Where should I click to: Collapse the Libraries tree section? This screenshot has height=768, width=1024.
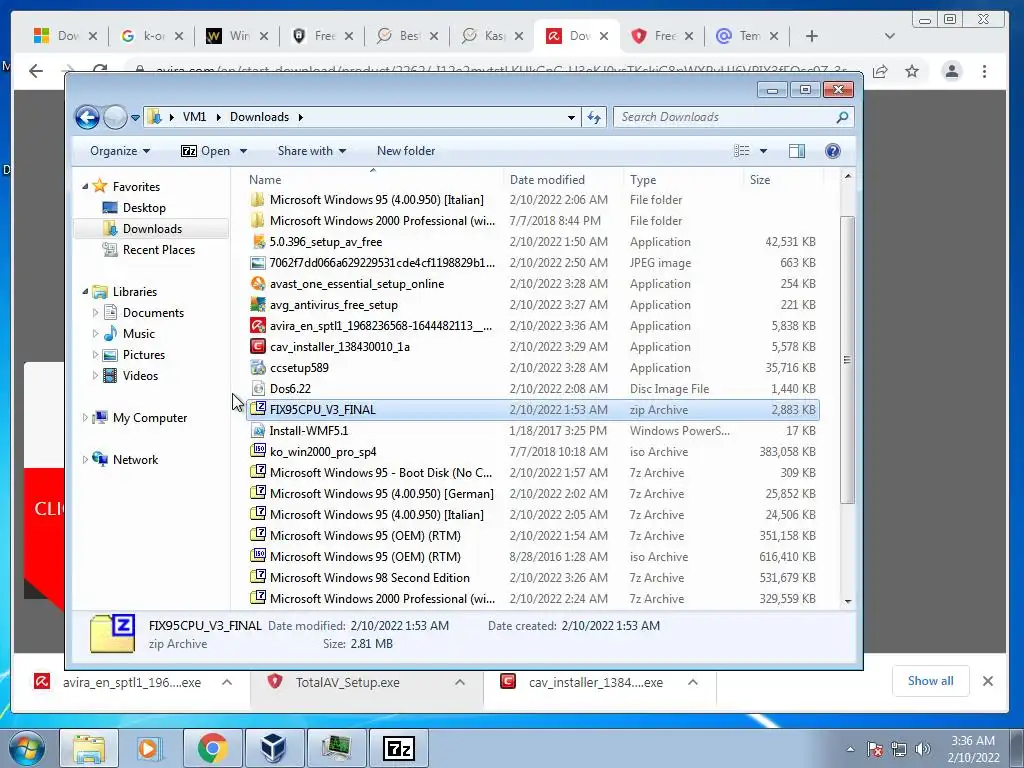click(x=85, y=292)
